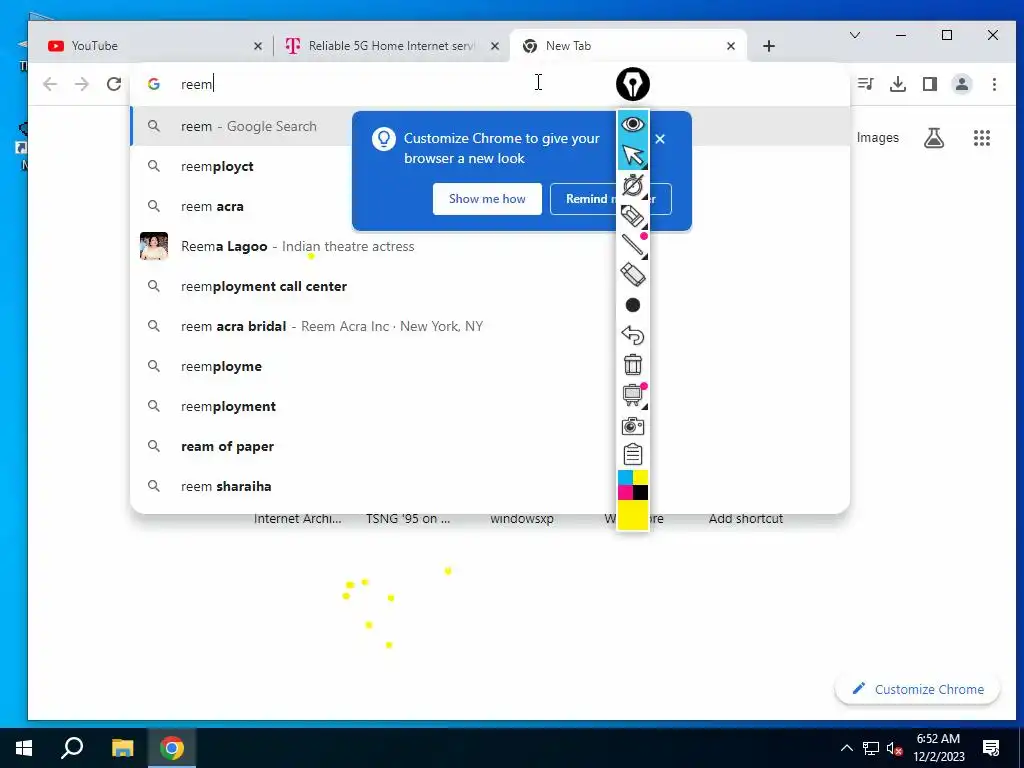Click the Epic Pen logo button

(x=632, y=84)
